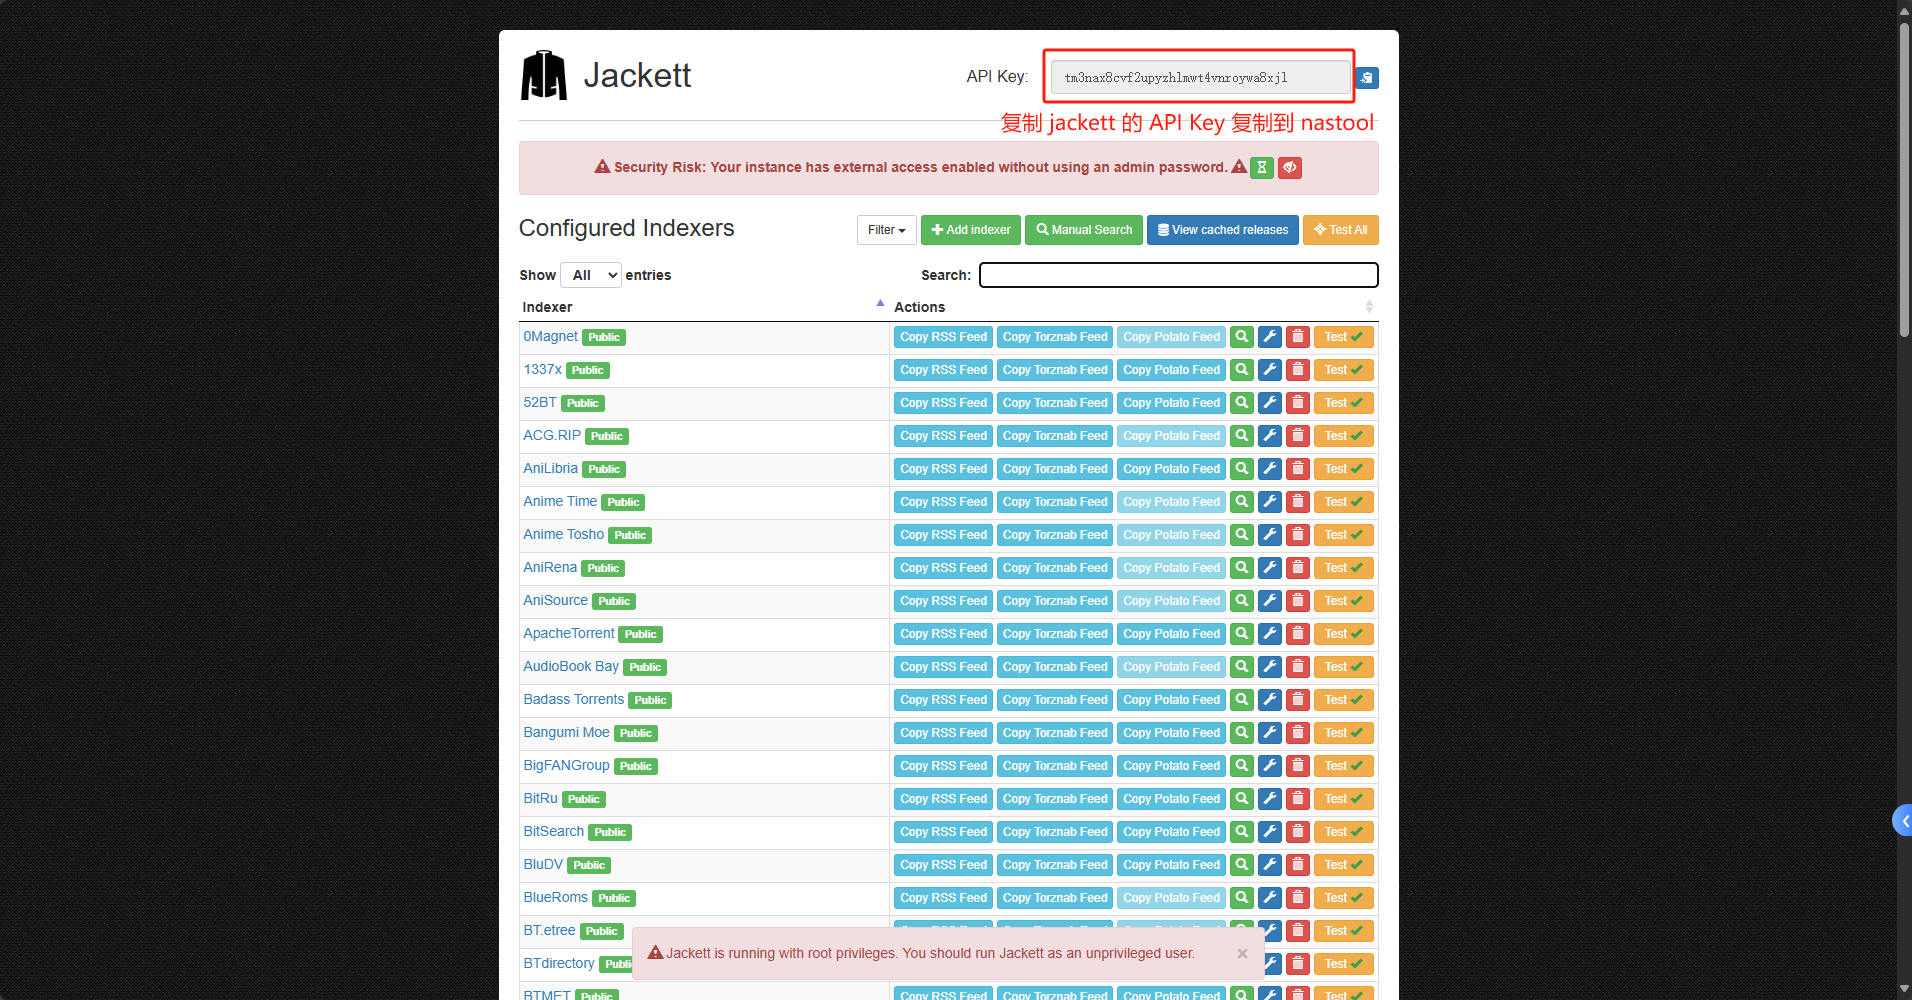Screen dimensions: 1912x1000
Task: Click the Jackett logo
Action: click(x=544, y=76)
